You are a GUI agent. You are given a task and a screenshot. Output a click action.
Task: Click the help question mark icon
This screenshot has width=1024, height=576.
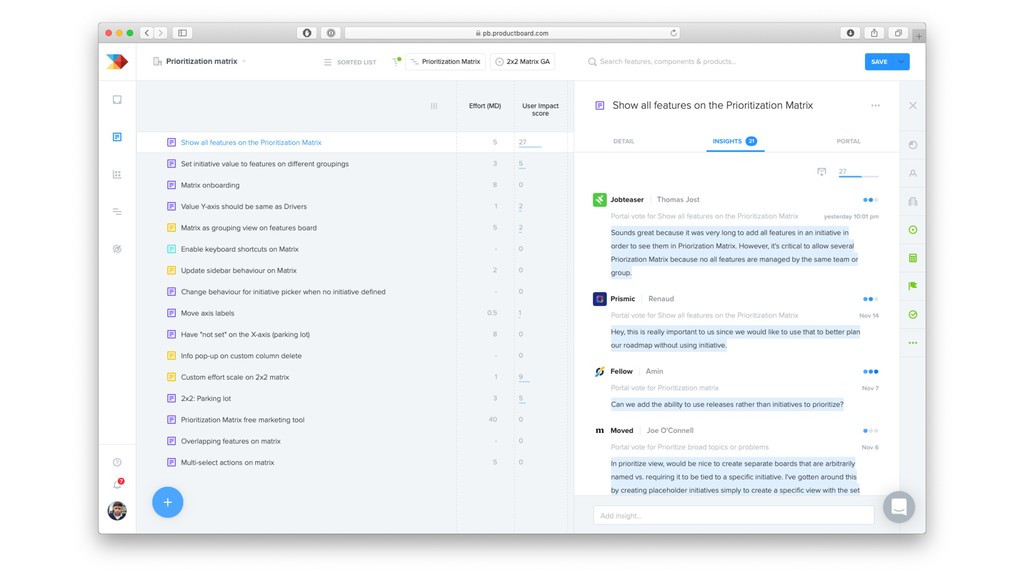pos(117,462)
